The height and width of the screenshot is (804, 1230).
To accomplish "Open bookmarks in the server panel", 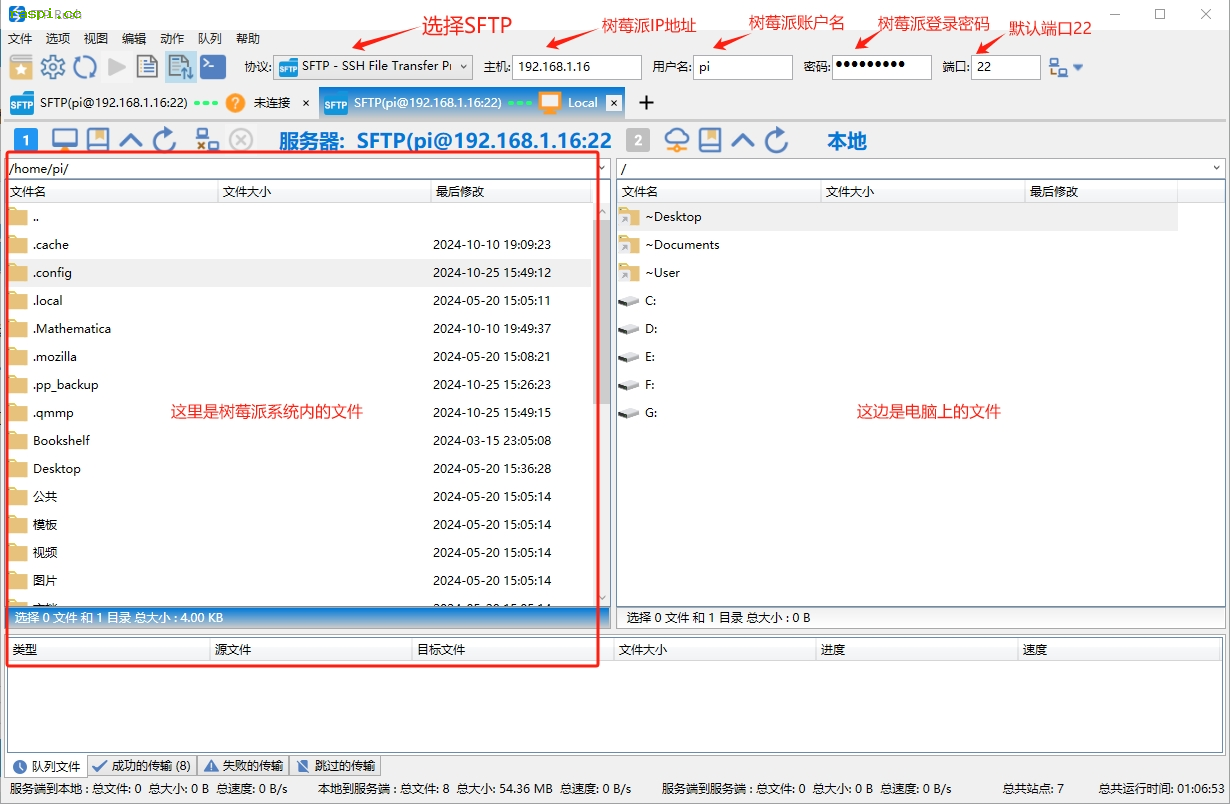I will [x=97, y=140].
